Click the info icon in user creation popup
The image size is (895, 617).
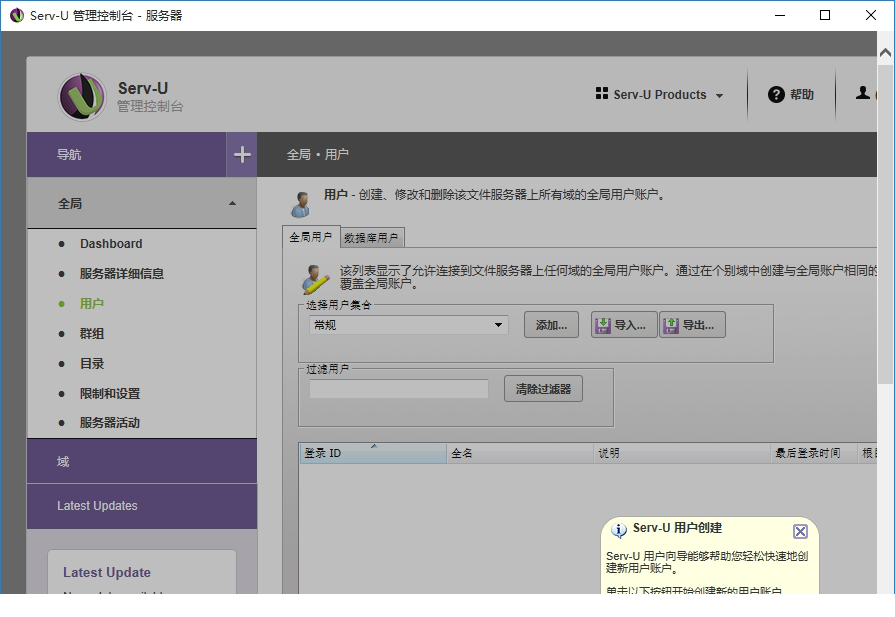click(x=619, y=530)
